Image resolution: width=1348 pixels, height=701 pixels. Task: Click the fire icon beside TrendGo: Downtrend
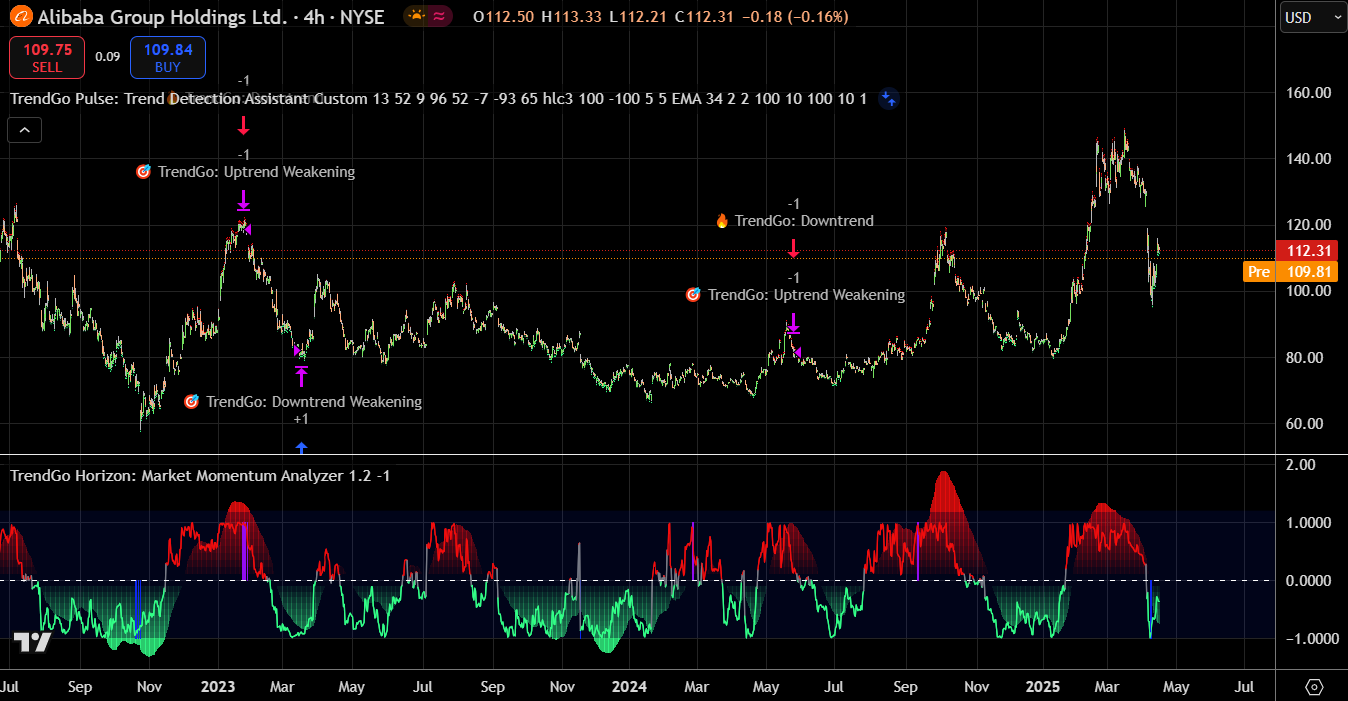click(722, 221)
